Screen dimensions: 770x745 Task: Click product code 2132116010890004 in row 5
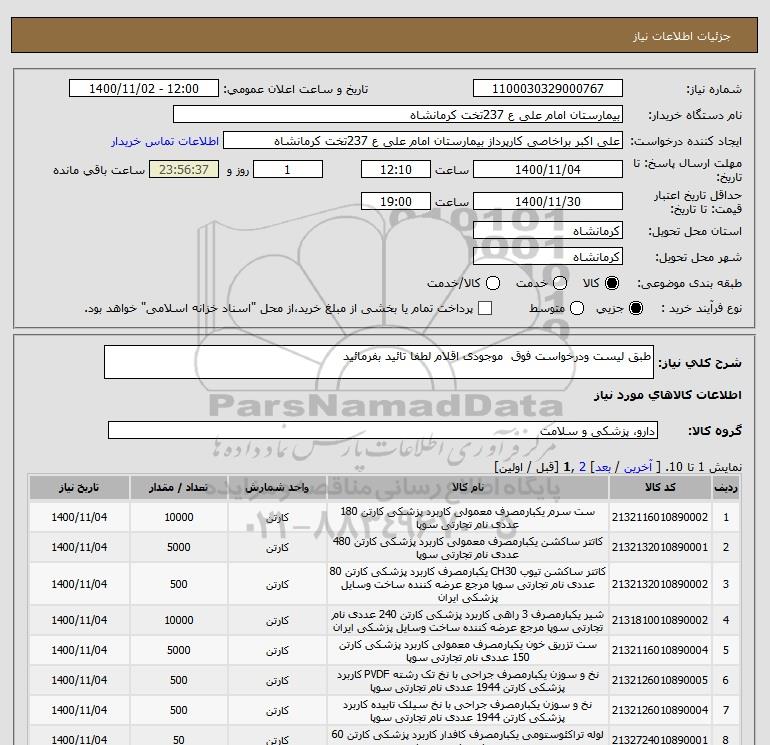[x=660, y=650]
